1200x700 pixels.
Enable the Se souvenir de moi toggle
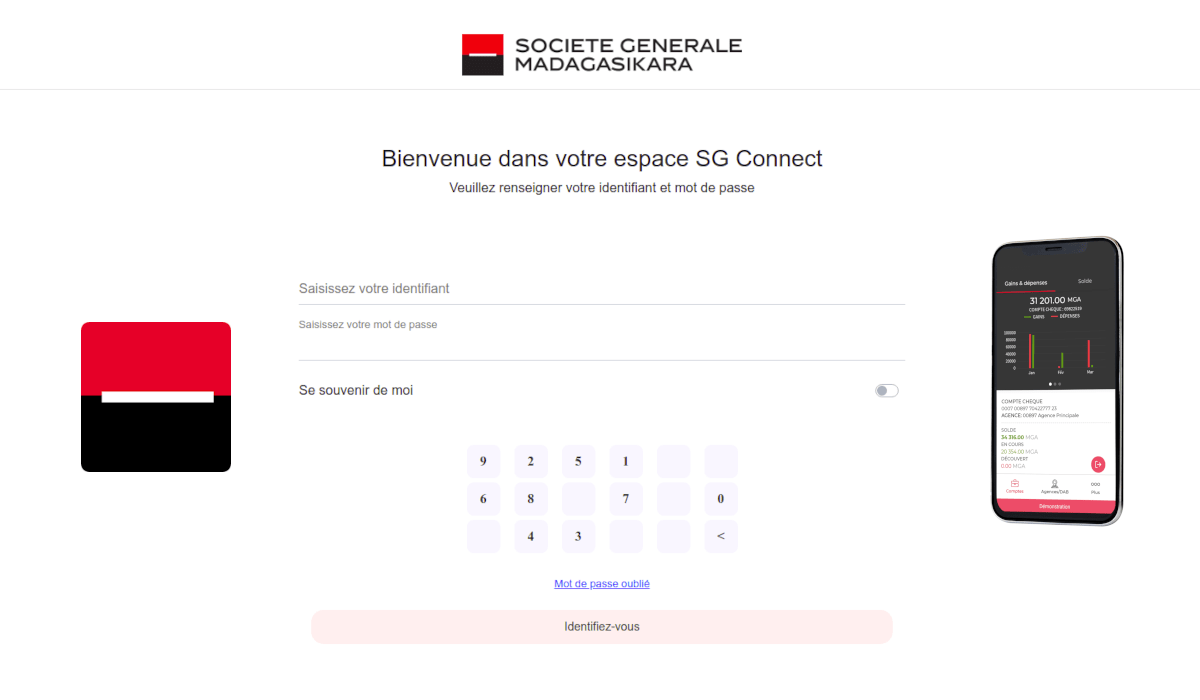point(886,390)
